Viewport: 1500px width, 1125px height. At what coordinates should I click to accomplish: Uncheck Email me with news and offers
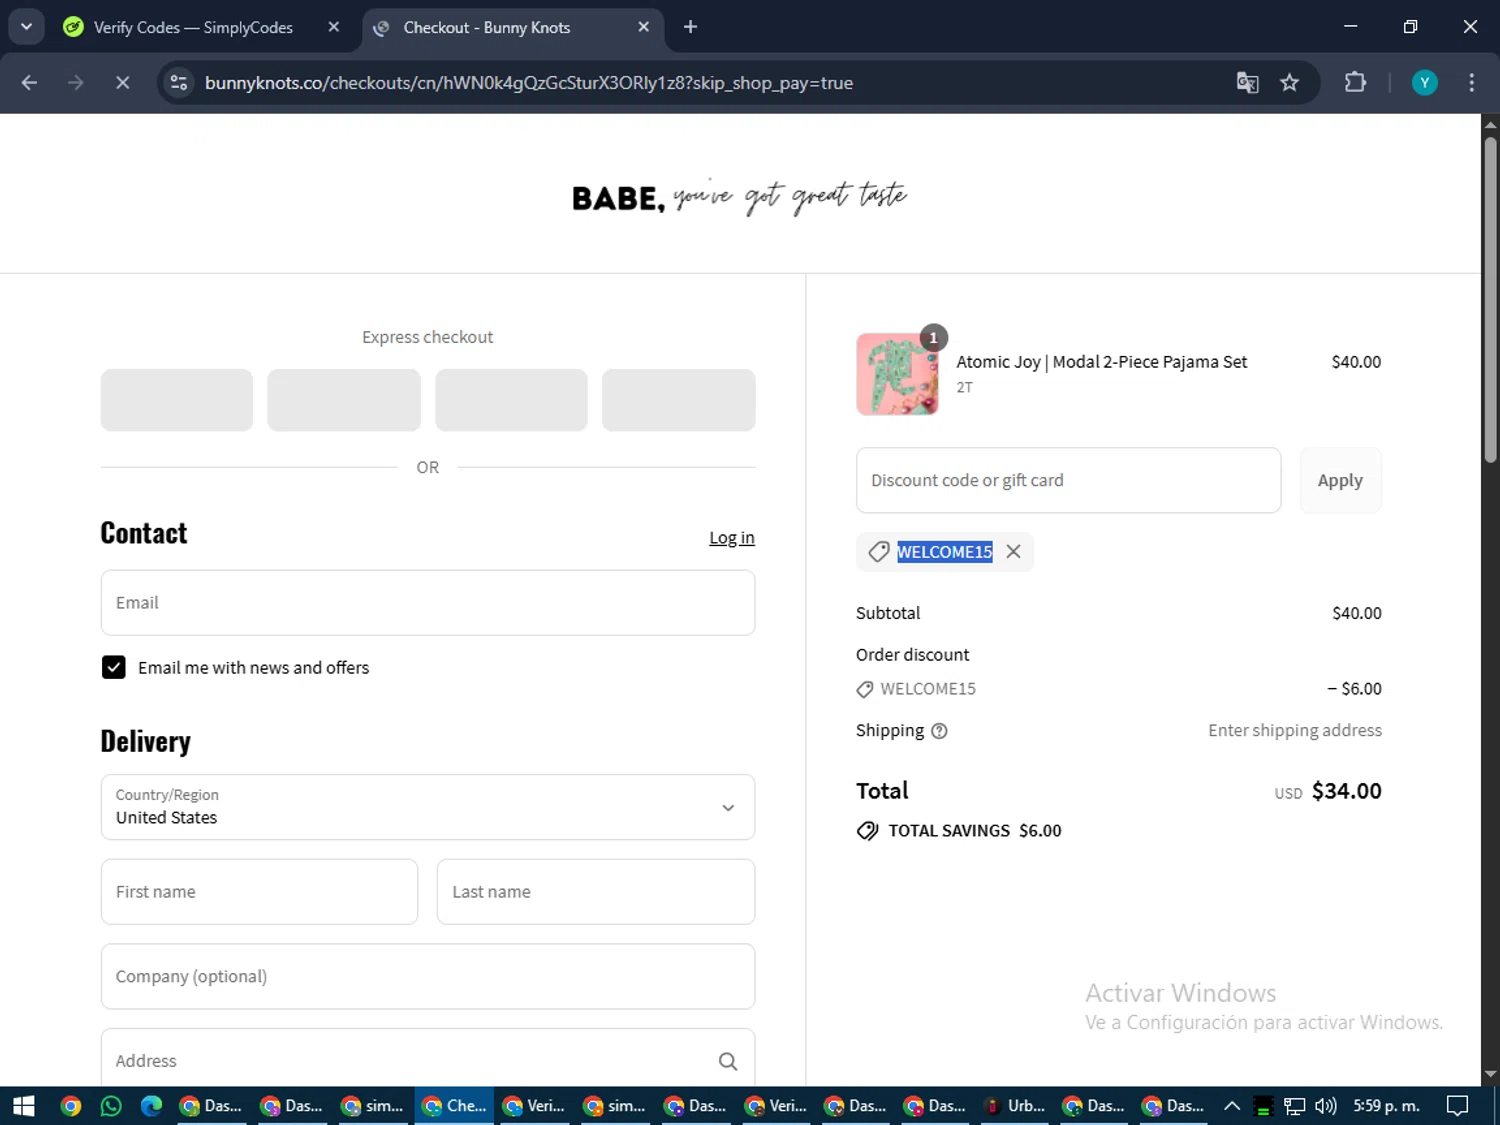(114, 667)
